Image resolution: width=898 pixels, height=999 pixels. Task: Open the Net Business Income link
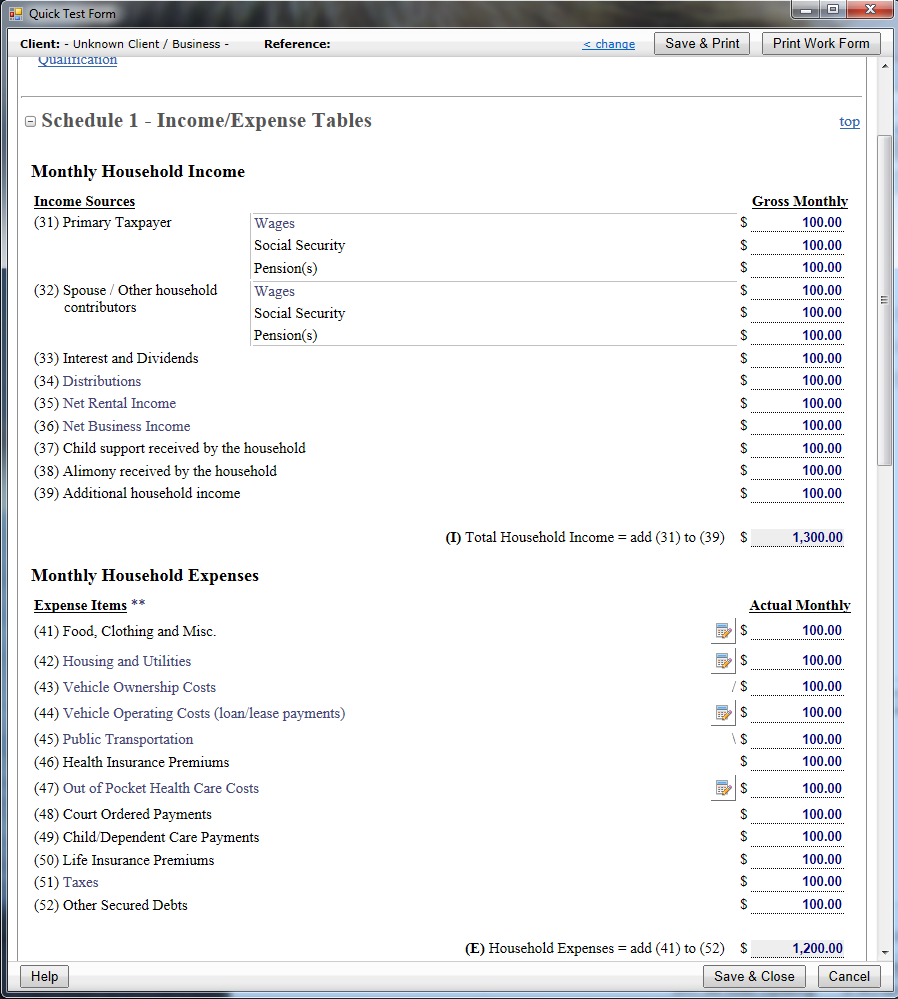point(126,426)
